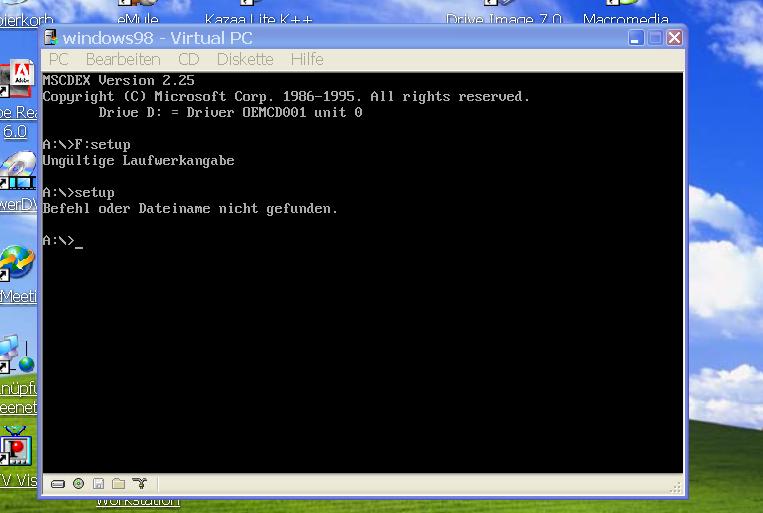Click the eMule desktop shortcut label
763x513 pixels.
(138, 19)
